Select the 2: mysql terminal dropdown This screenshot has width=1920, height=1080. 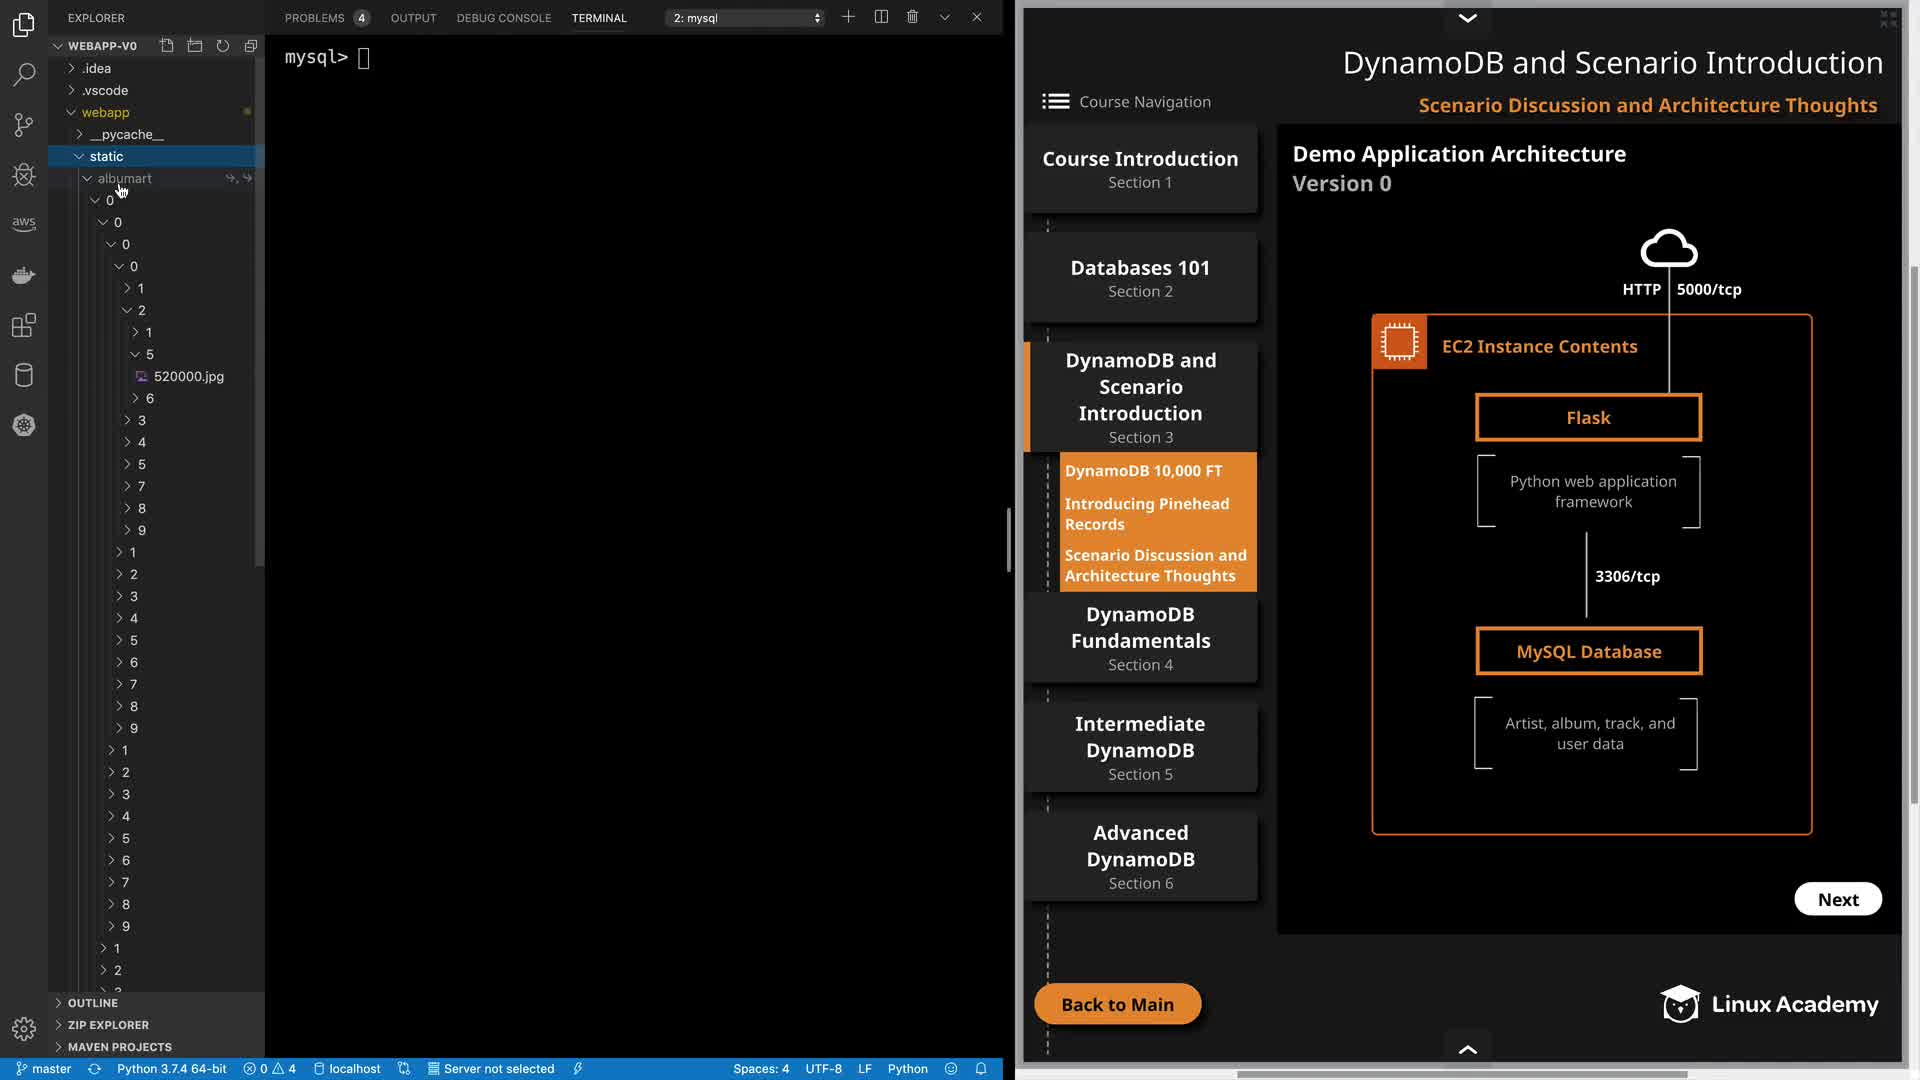point(746,18)
